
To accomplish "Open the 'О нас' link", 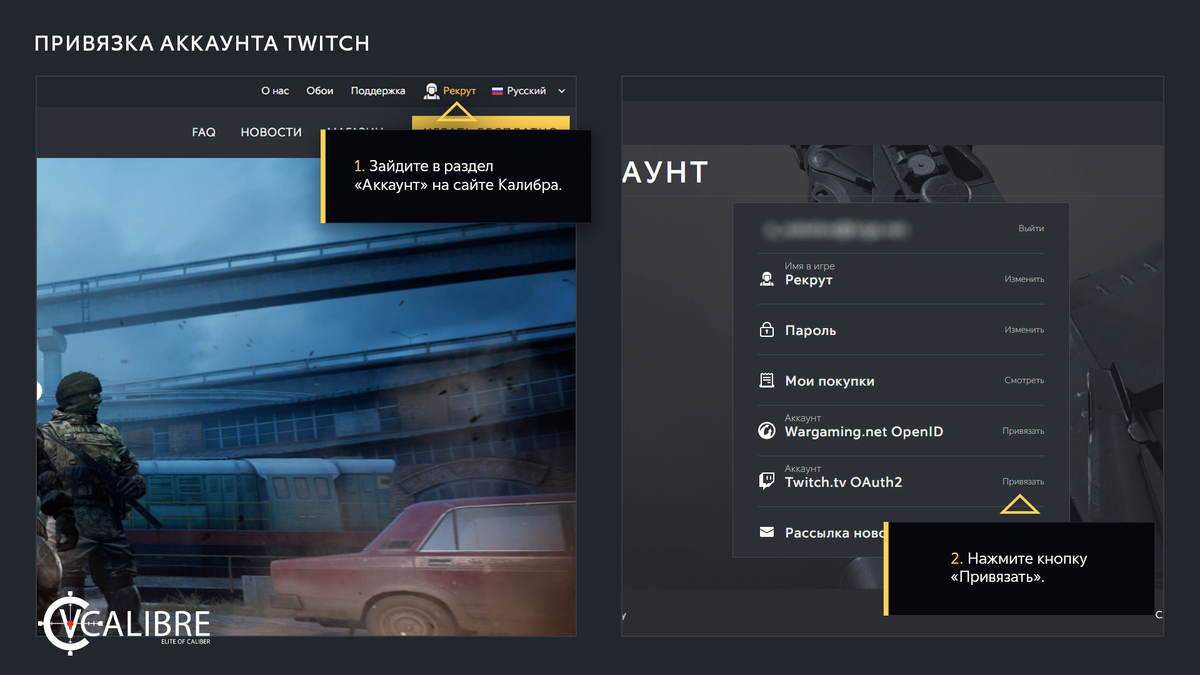I will pyautogui.click(x=275, y=91).
